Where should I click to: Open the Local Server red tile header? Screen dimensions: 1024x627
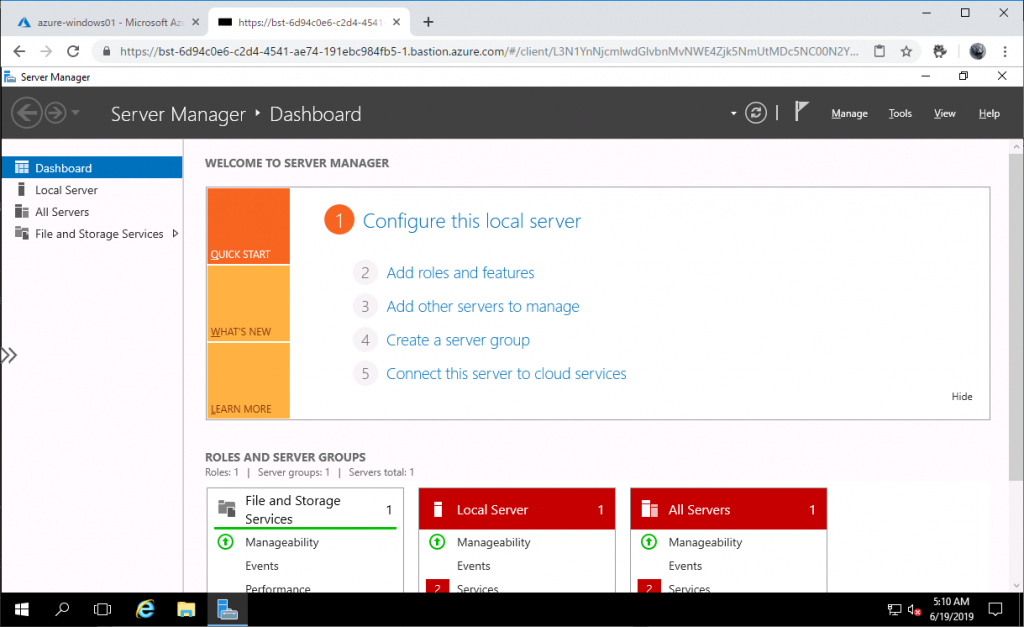[x=517, y=509]
